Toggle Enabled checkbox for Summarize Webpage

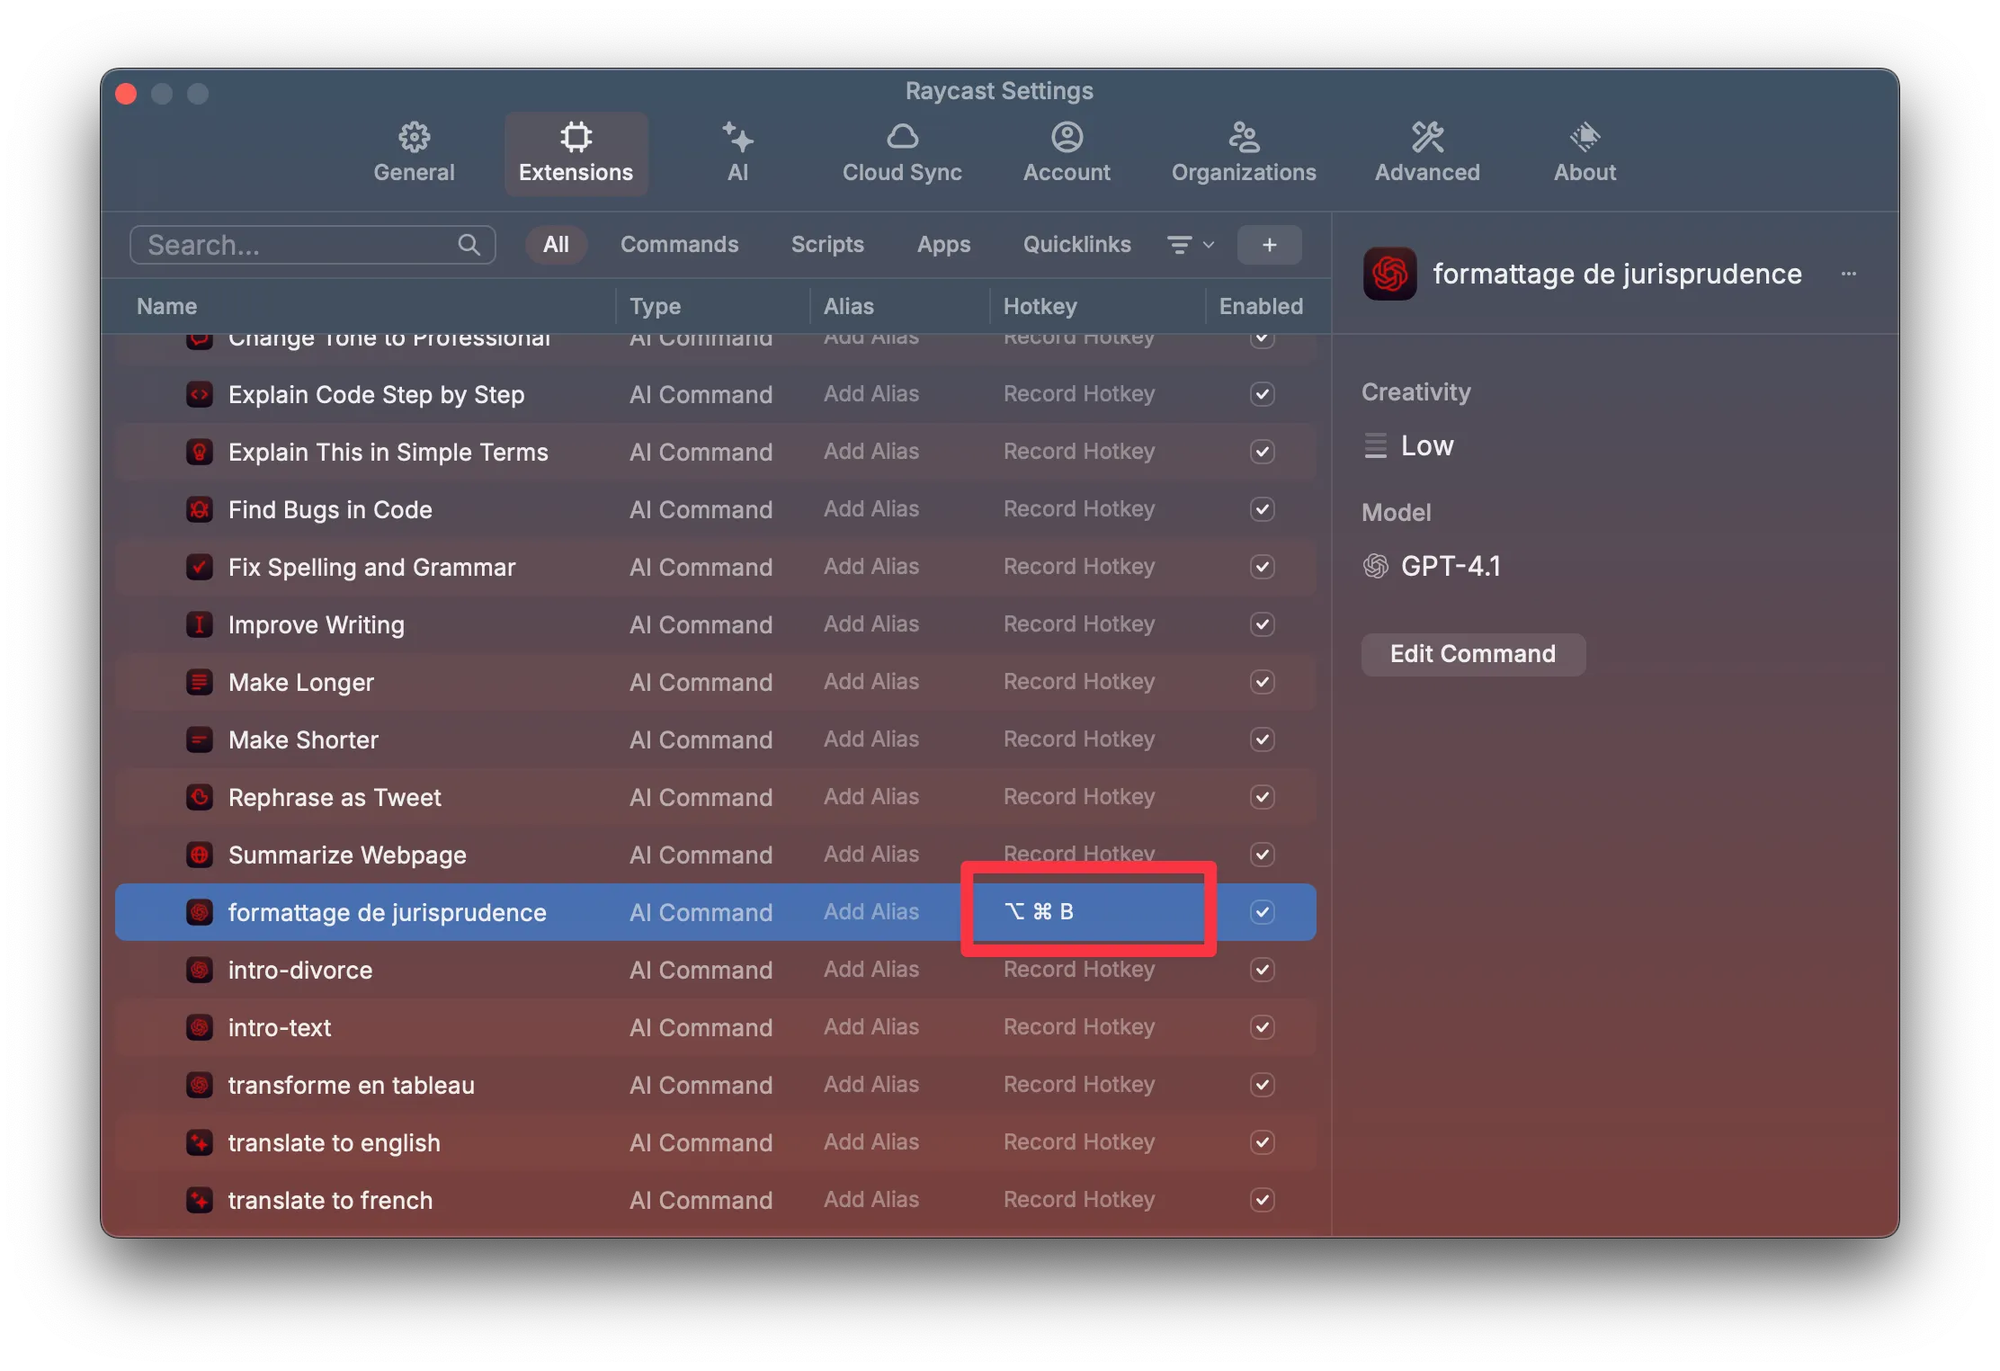point(1262,855)
